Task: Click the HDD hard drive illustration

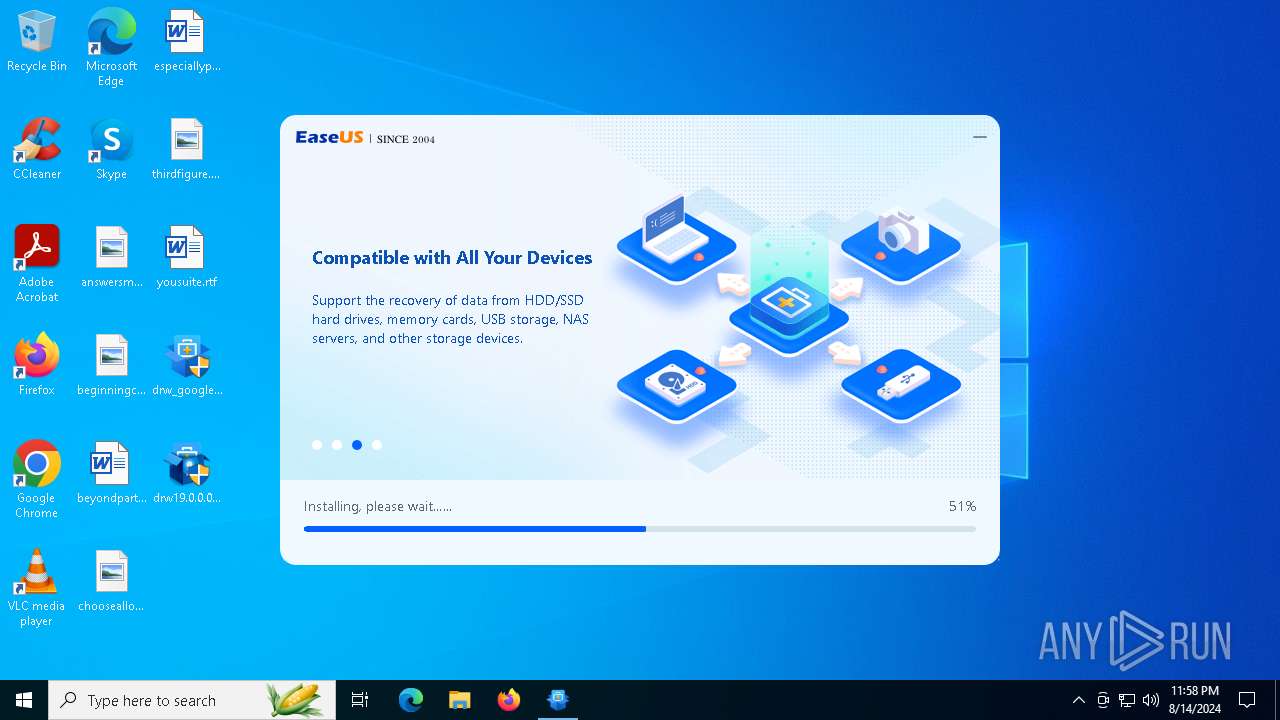Action: pos(677,386)
